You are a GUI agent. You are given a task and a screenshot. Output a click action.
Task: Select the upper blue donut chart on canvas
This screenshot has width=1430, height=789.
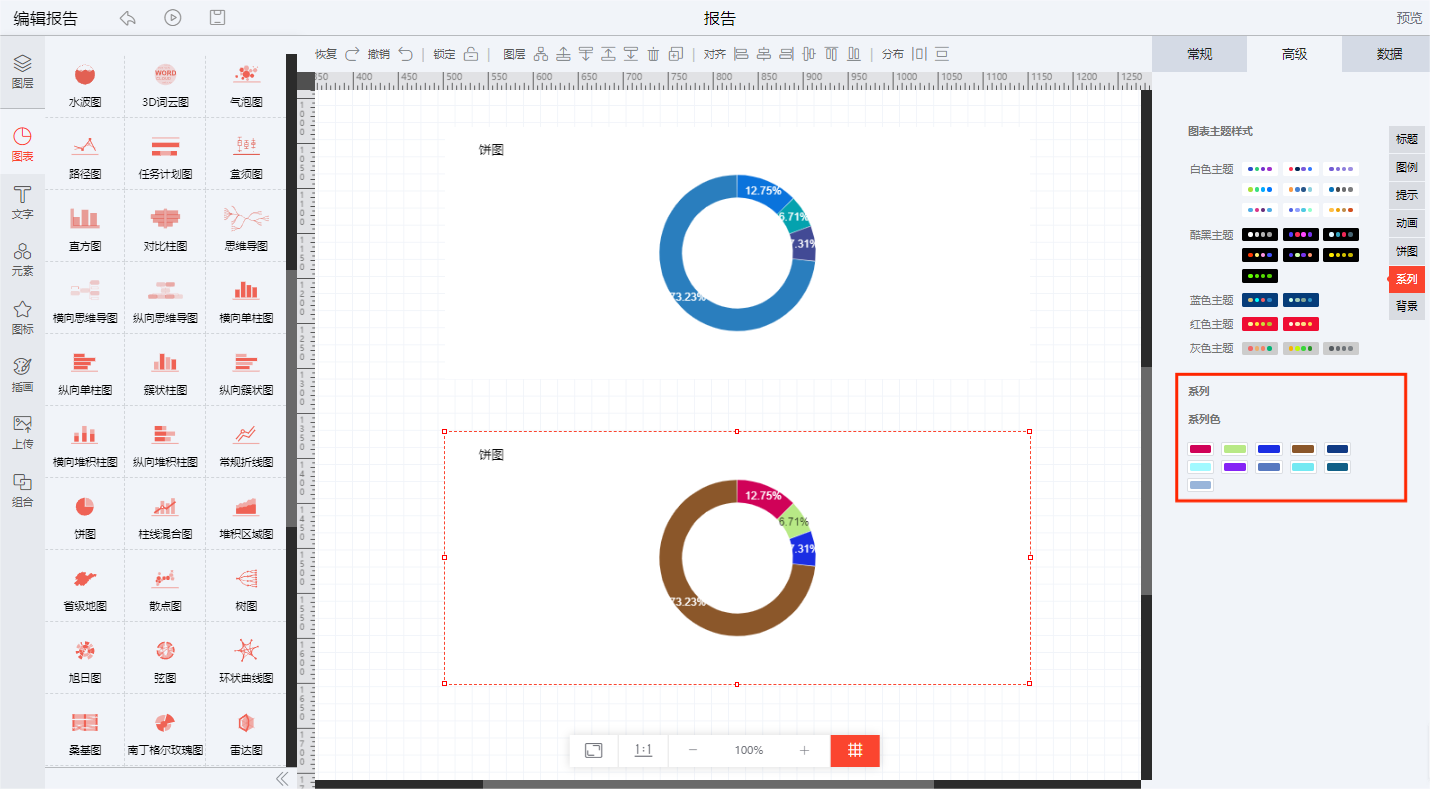(x=737, y=255)
